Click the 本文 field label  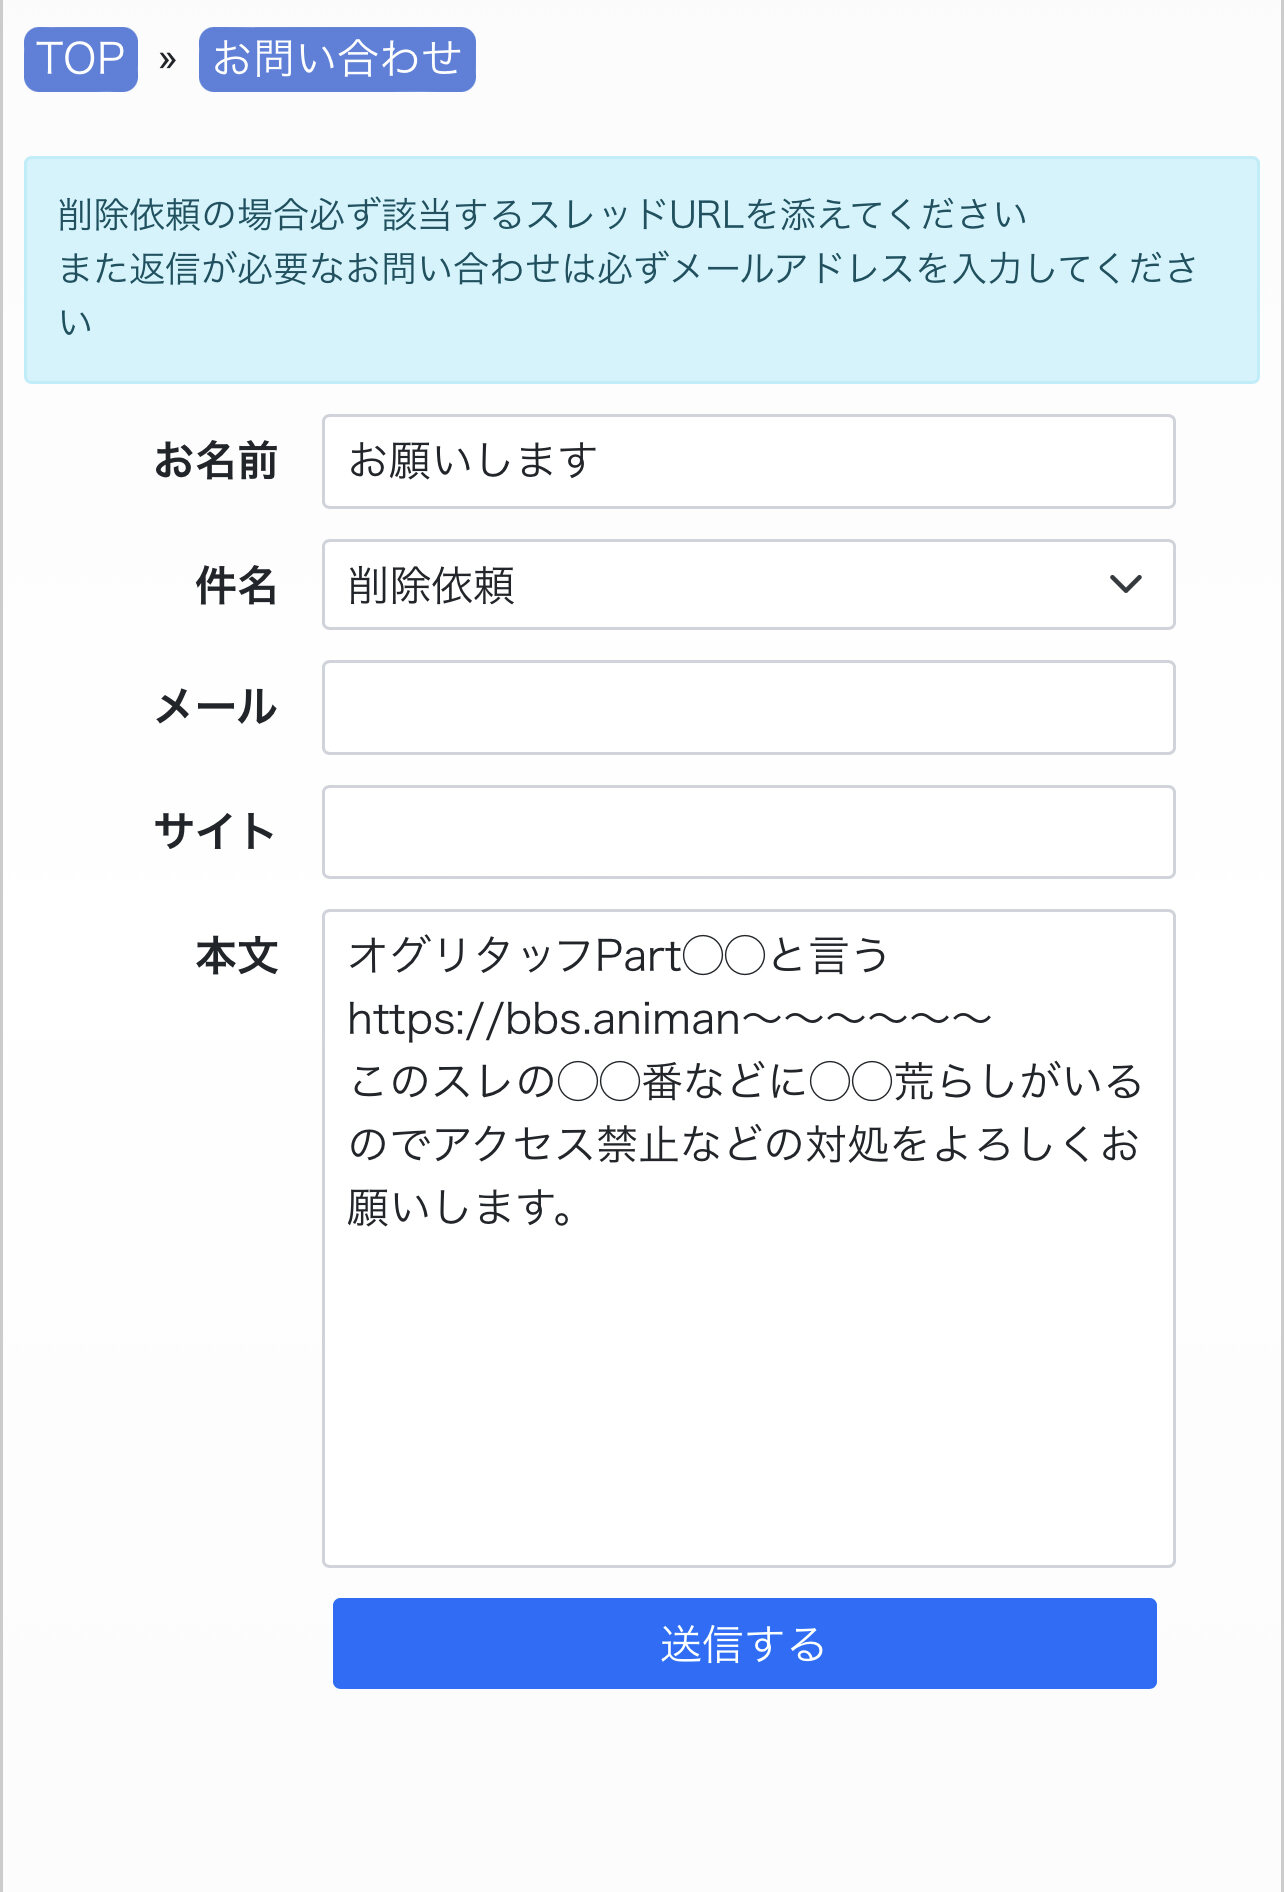tap(237, 956)
